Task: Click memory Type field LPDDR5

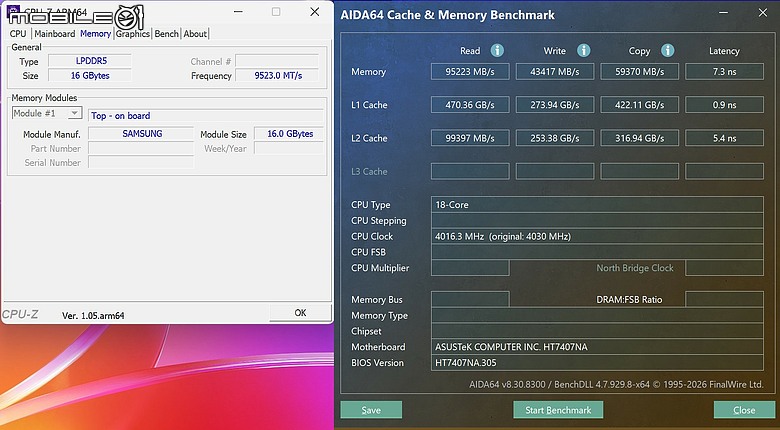Action: pyautogui.click(x=90, y=61)
